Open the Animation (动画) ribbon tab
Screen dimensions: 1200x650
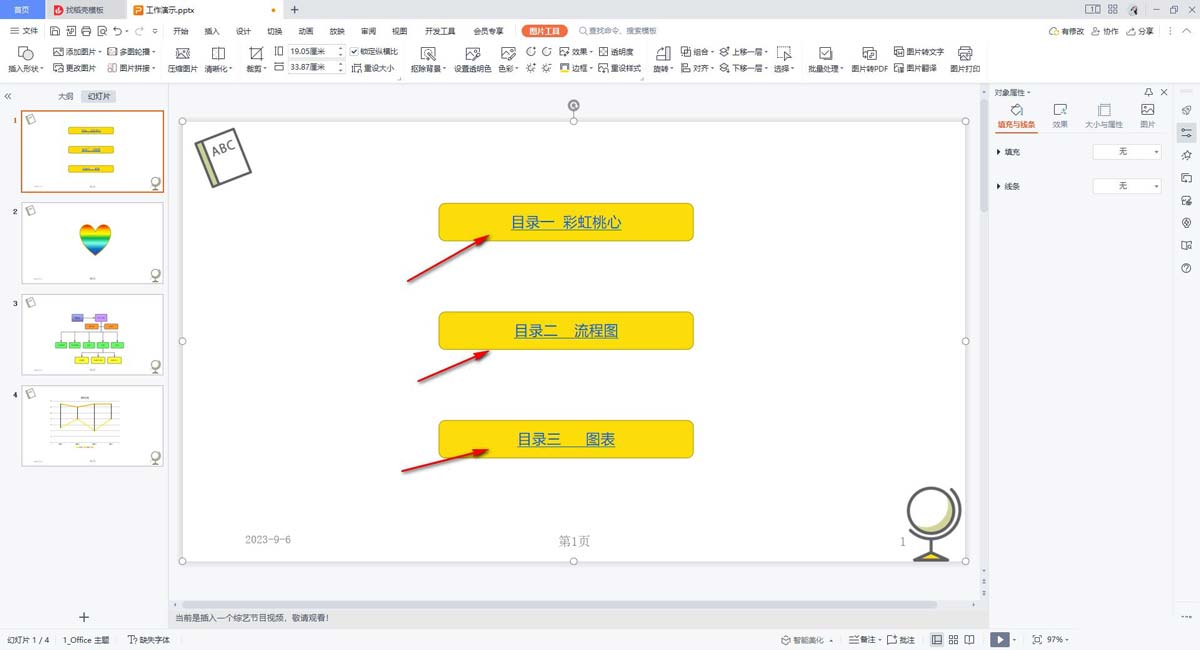(x=306, y=31)
